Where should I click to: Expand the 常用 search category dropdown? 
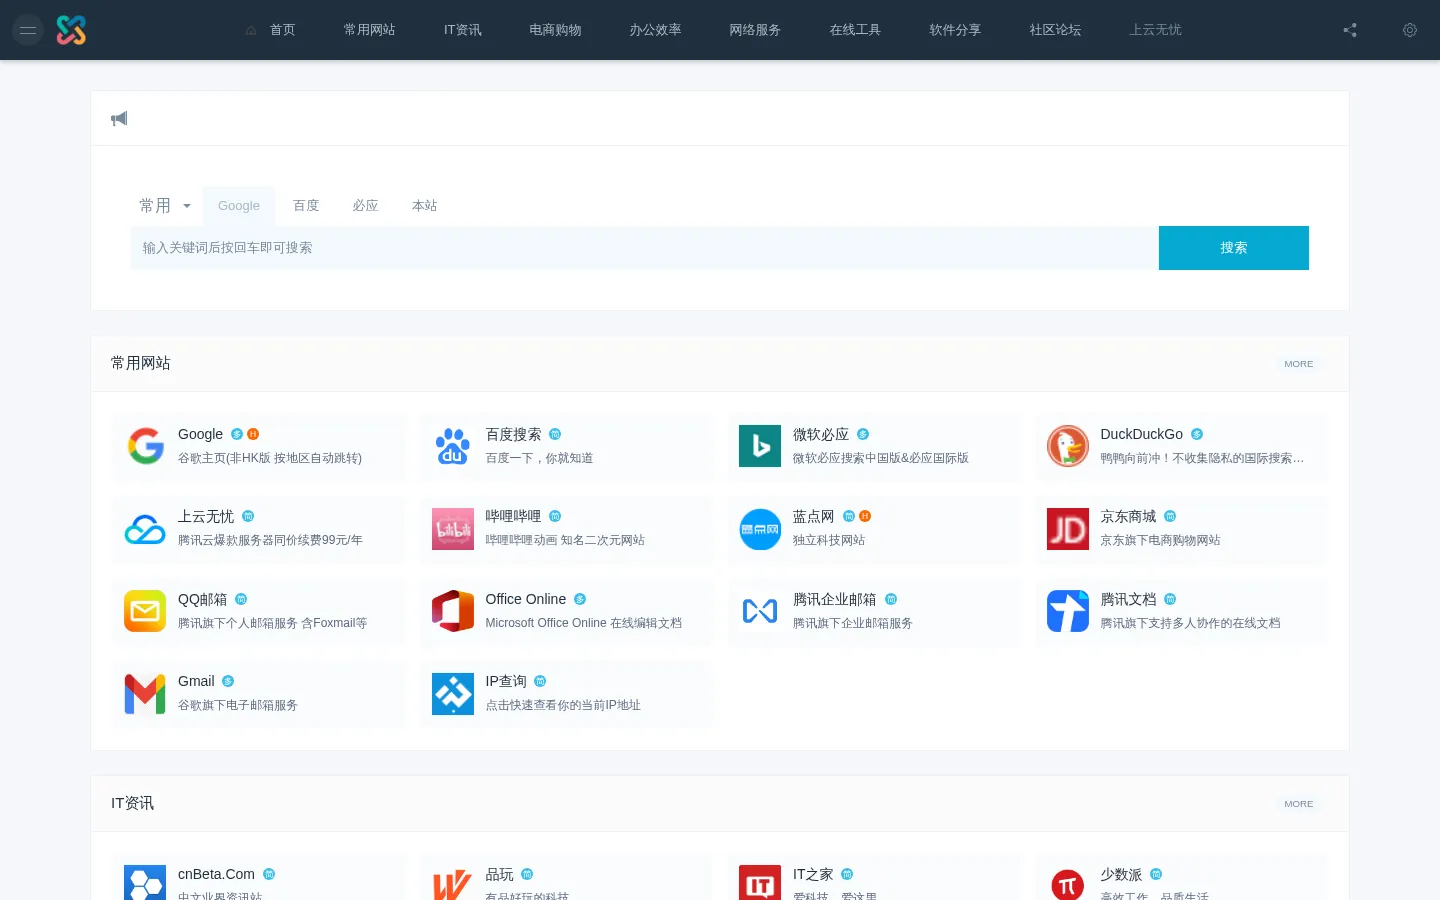click(x=165, y=205)
